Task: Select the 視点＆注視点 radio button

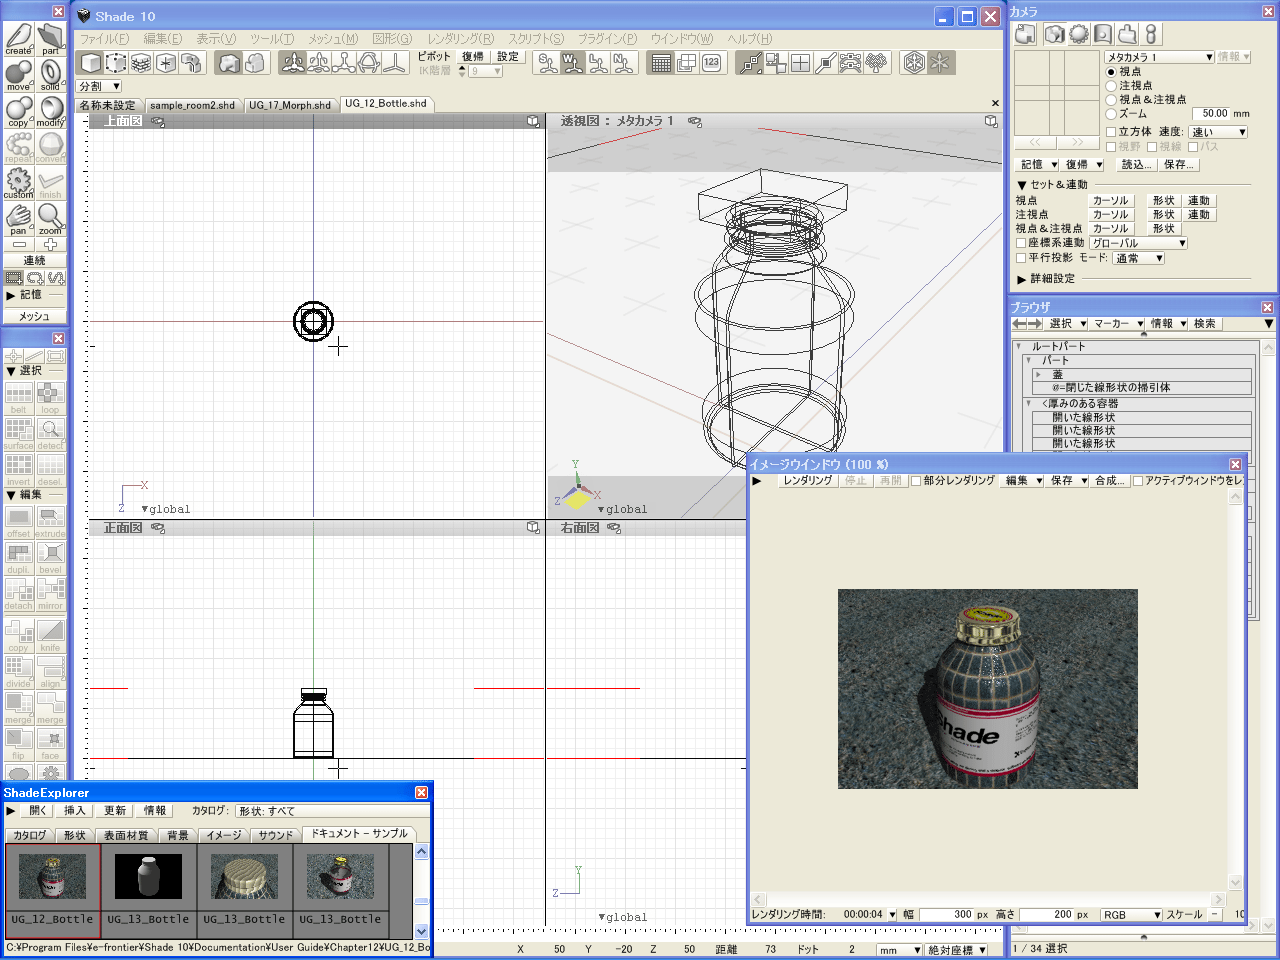Action: coord(1111,100)
